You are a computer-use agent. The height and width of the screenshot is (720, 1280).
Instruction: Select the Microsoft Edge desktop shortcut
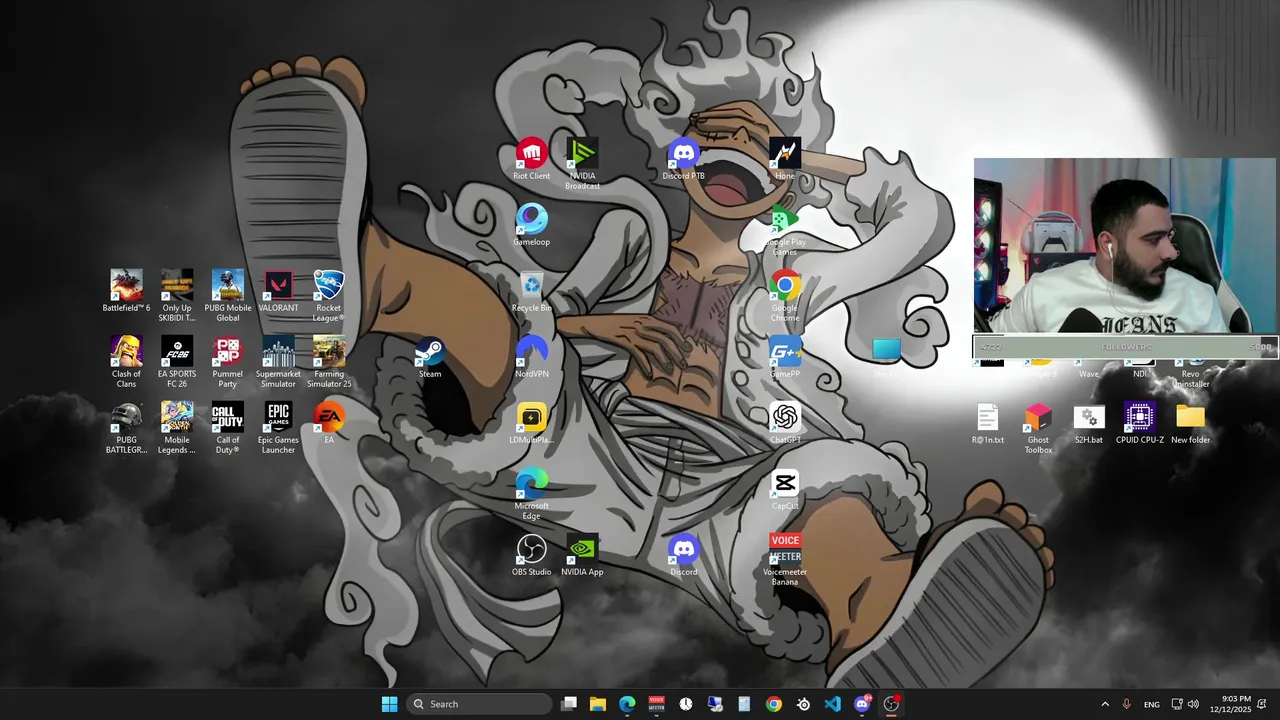(x=531, y=494)
